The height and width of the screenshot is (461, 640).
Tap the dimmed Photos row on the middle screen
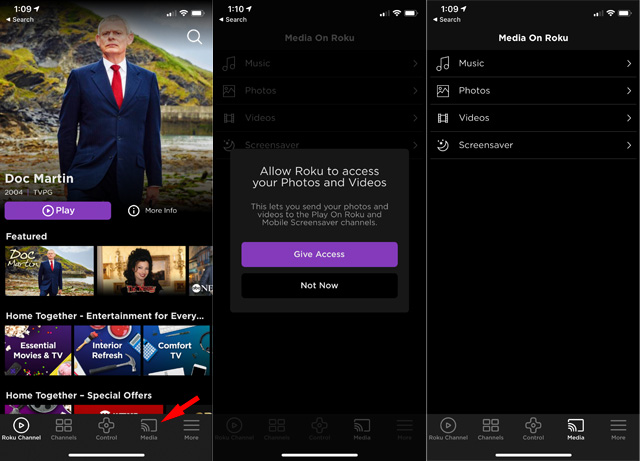click(319, 91)
